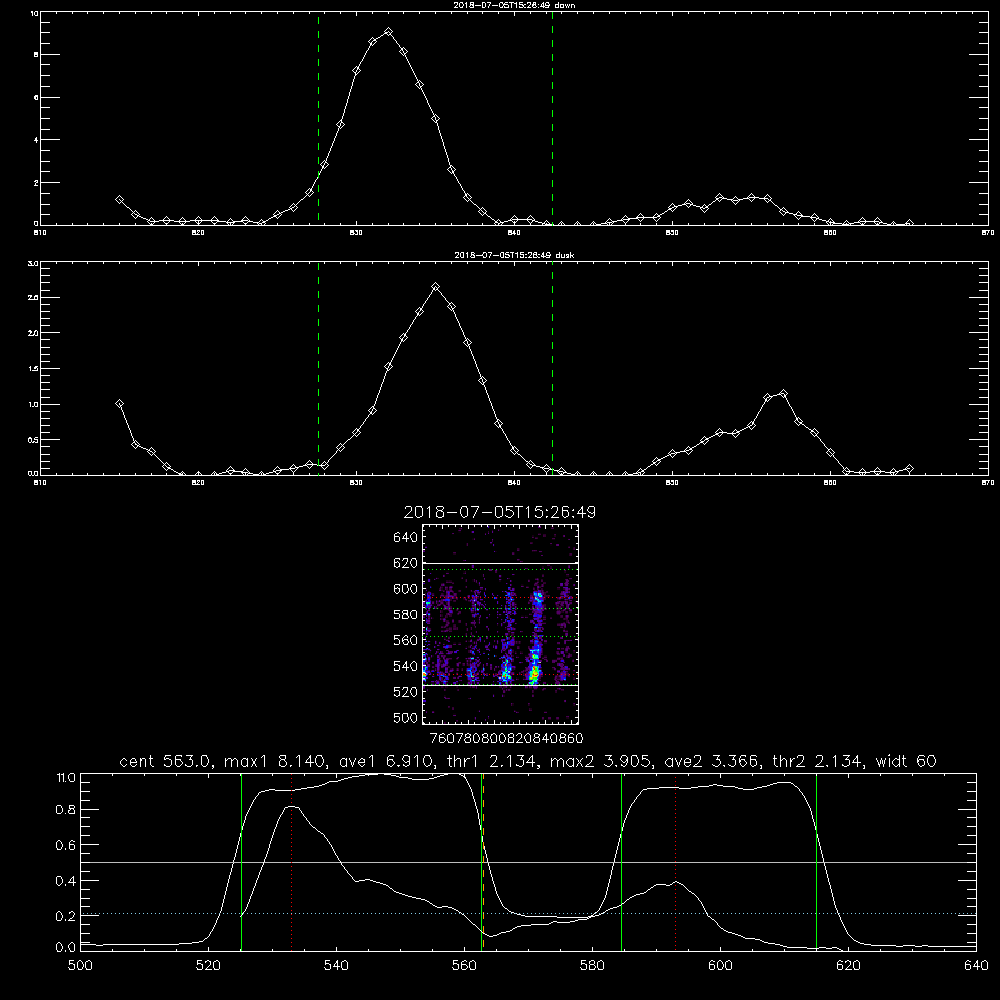Select the 'thr1 2.134' stat text
The width and height of the screenshot is (1000, 1000).
pos(489,761)
